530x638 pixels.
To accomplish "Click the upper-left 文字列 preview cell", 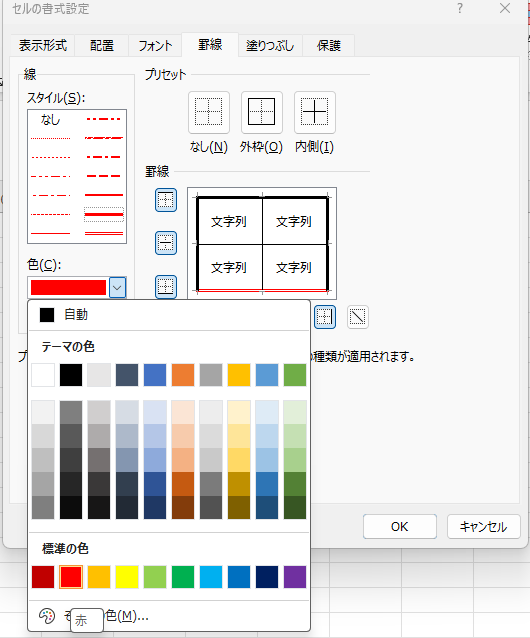I will coord(229,221).
